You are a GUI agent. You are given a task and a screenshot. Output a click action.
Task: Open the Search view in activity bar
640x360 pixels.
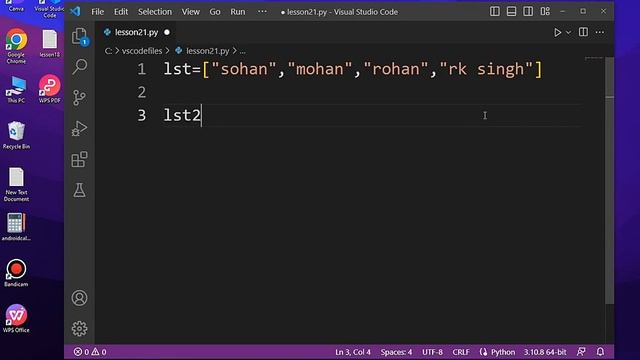click(x=80, y=67)
